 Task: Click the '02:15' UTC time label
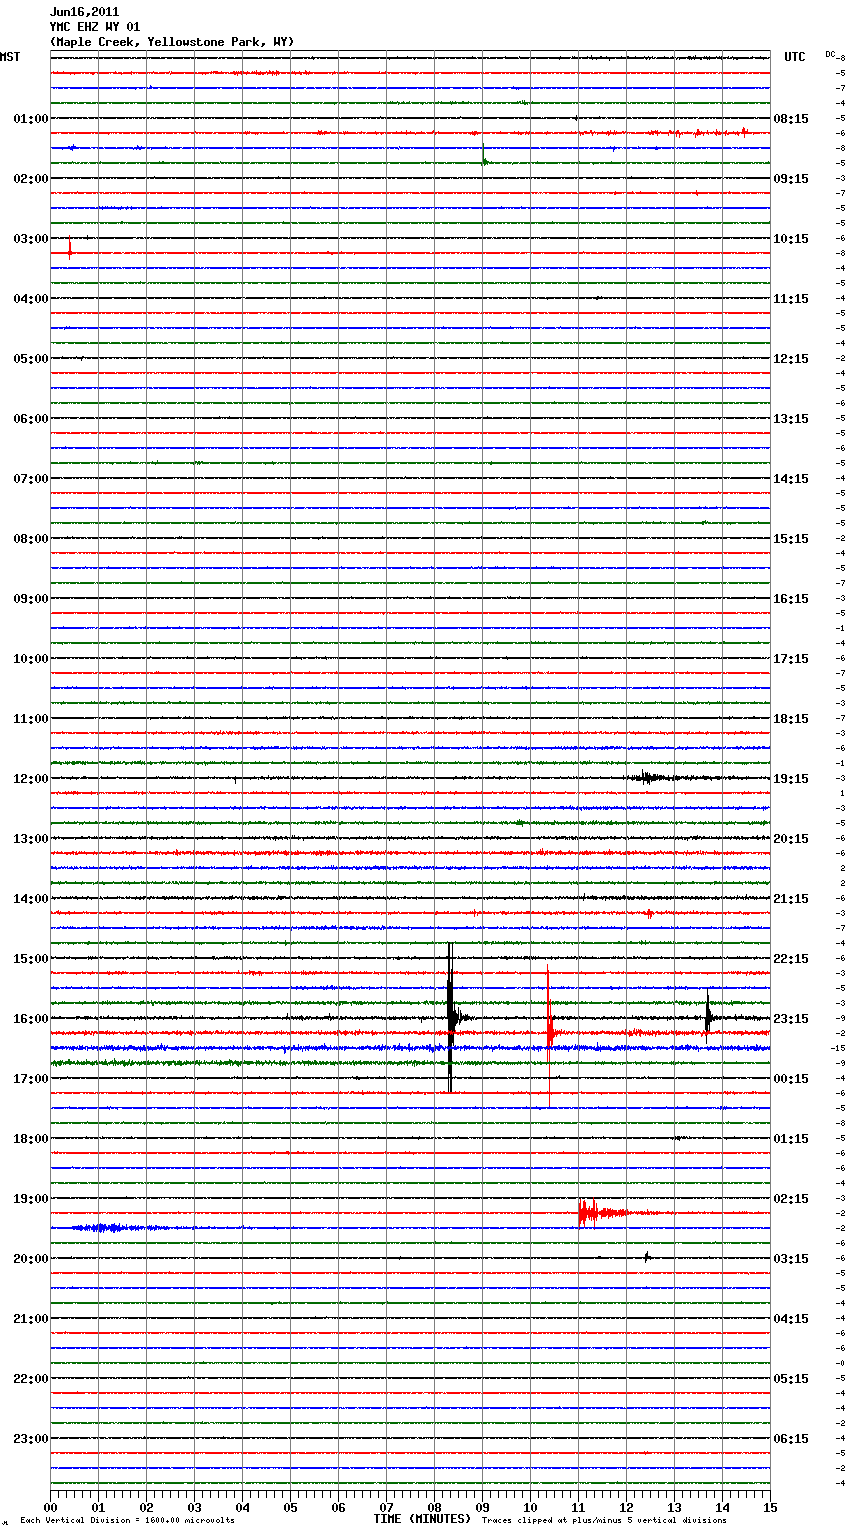(791, 1199)
